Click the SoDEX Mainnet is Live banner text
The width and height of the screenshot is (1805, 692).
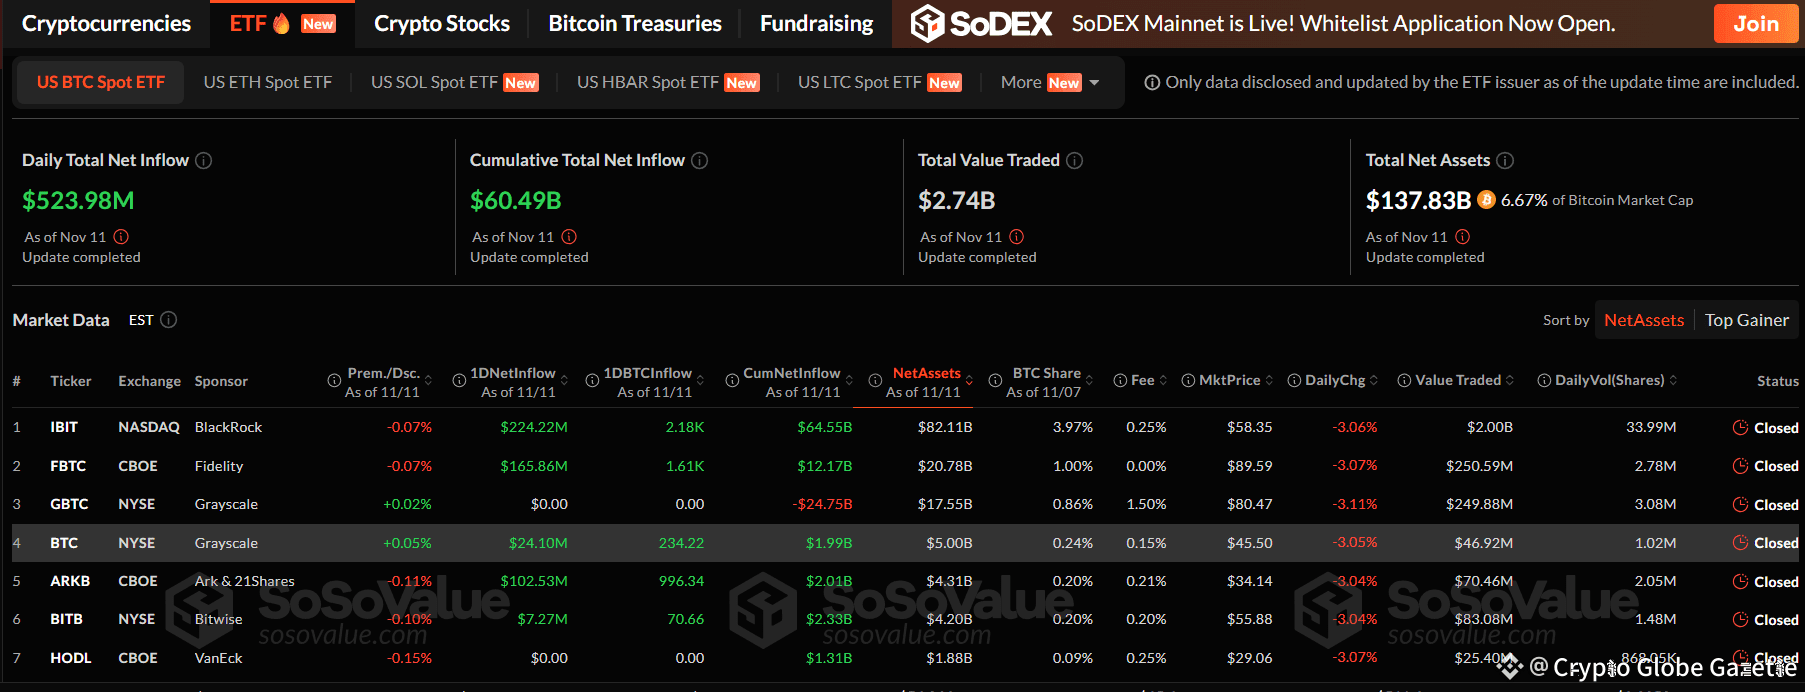pos(1343,24)
